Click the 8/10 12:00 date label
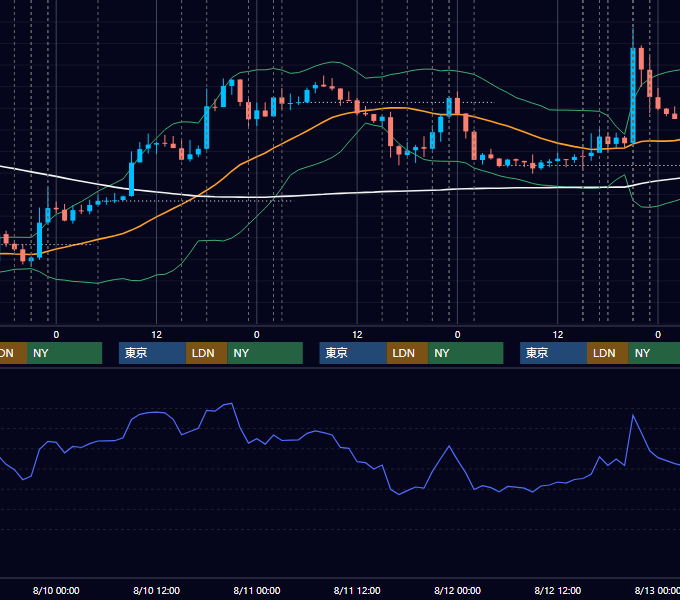The image size is (680, 600). [156, 590]
